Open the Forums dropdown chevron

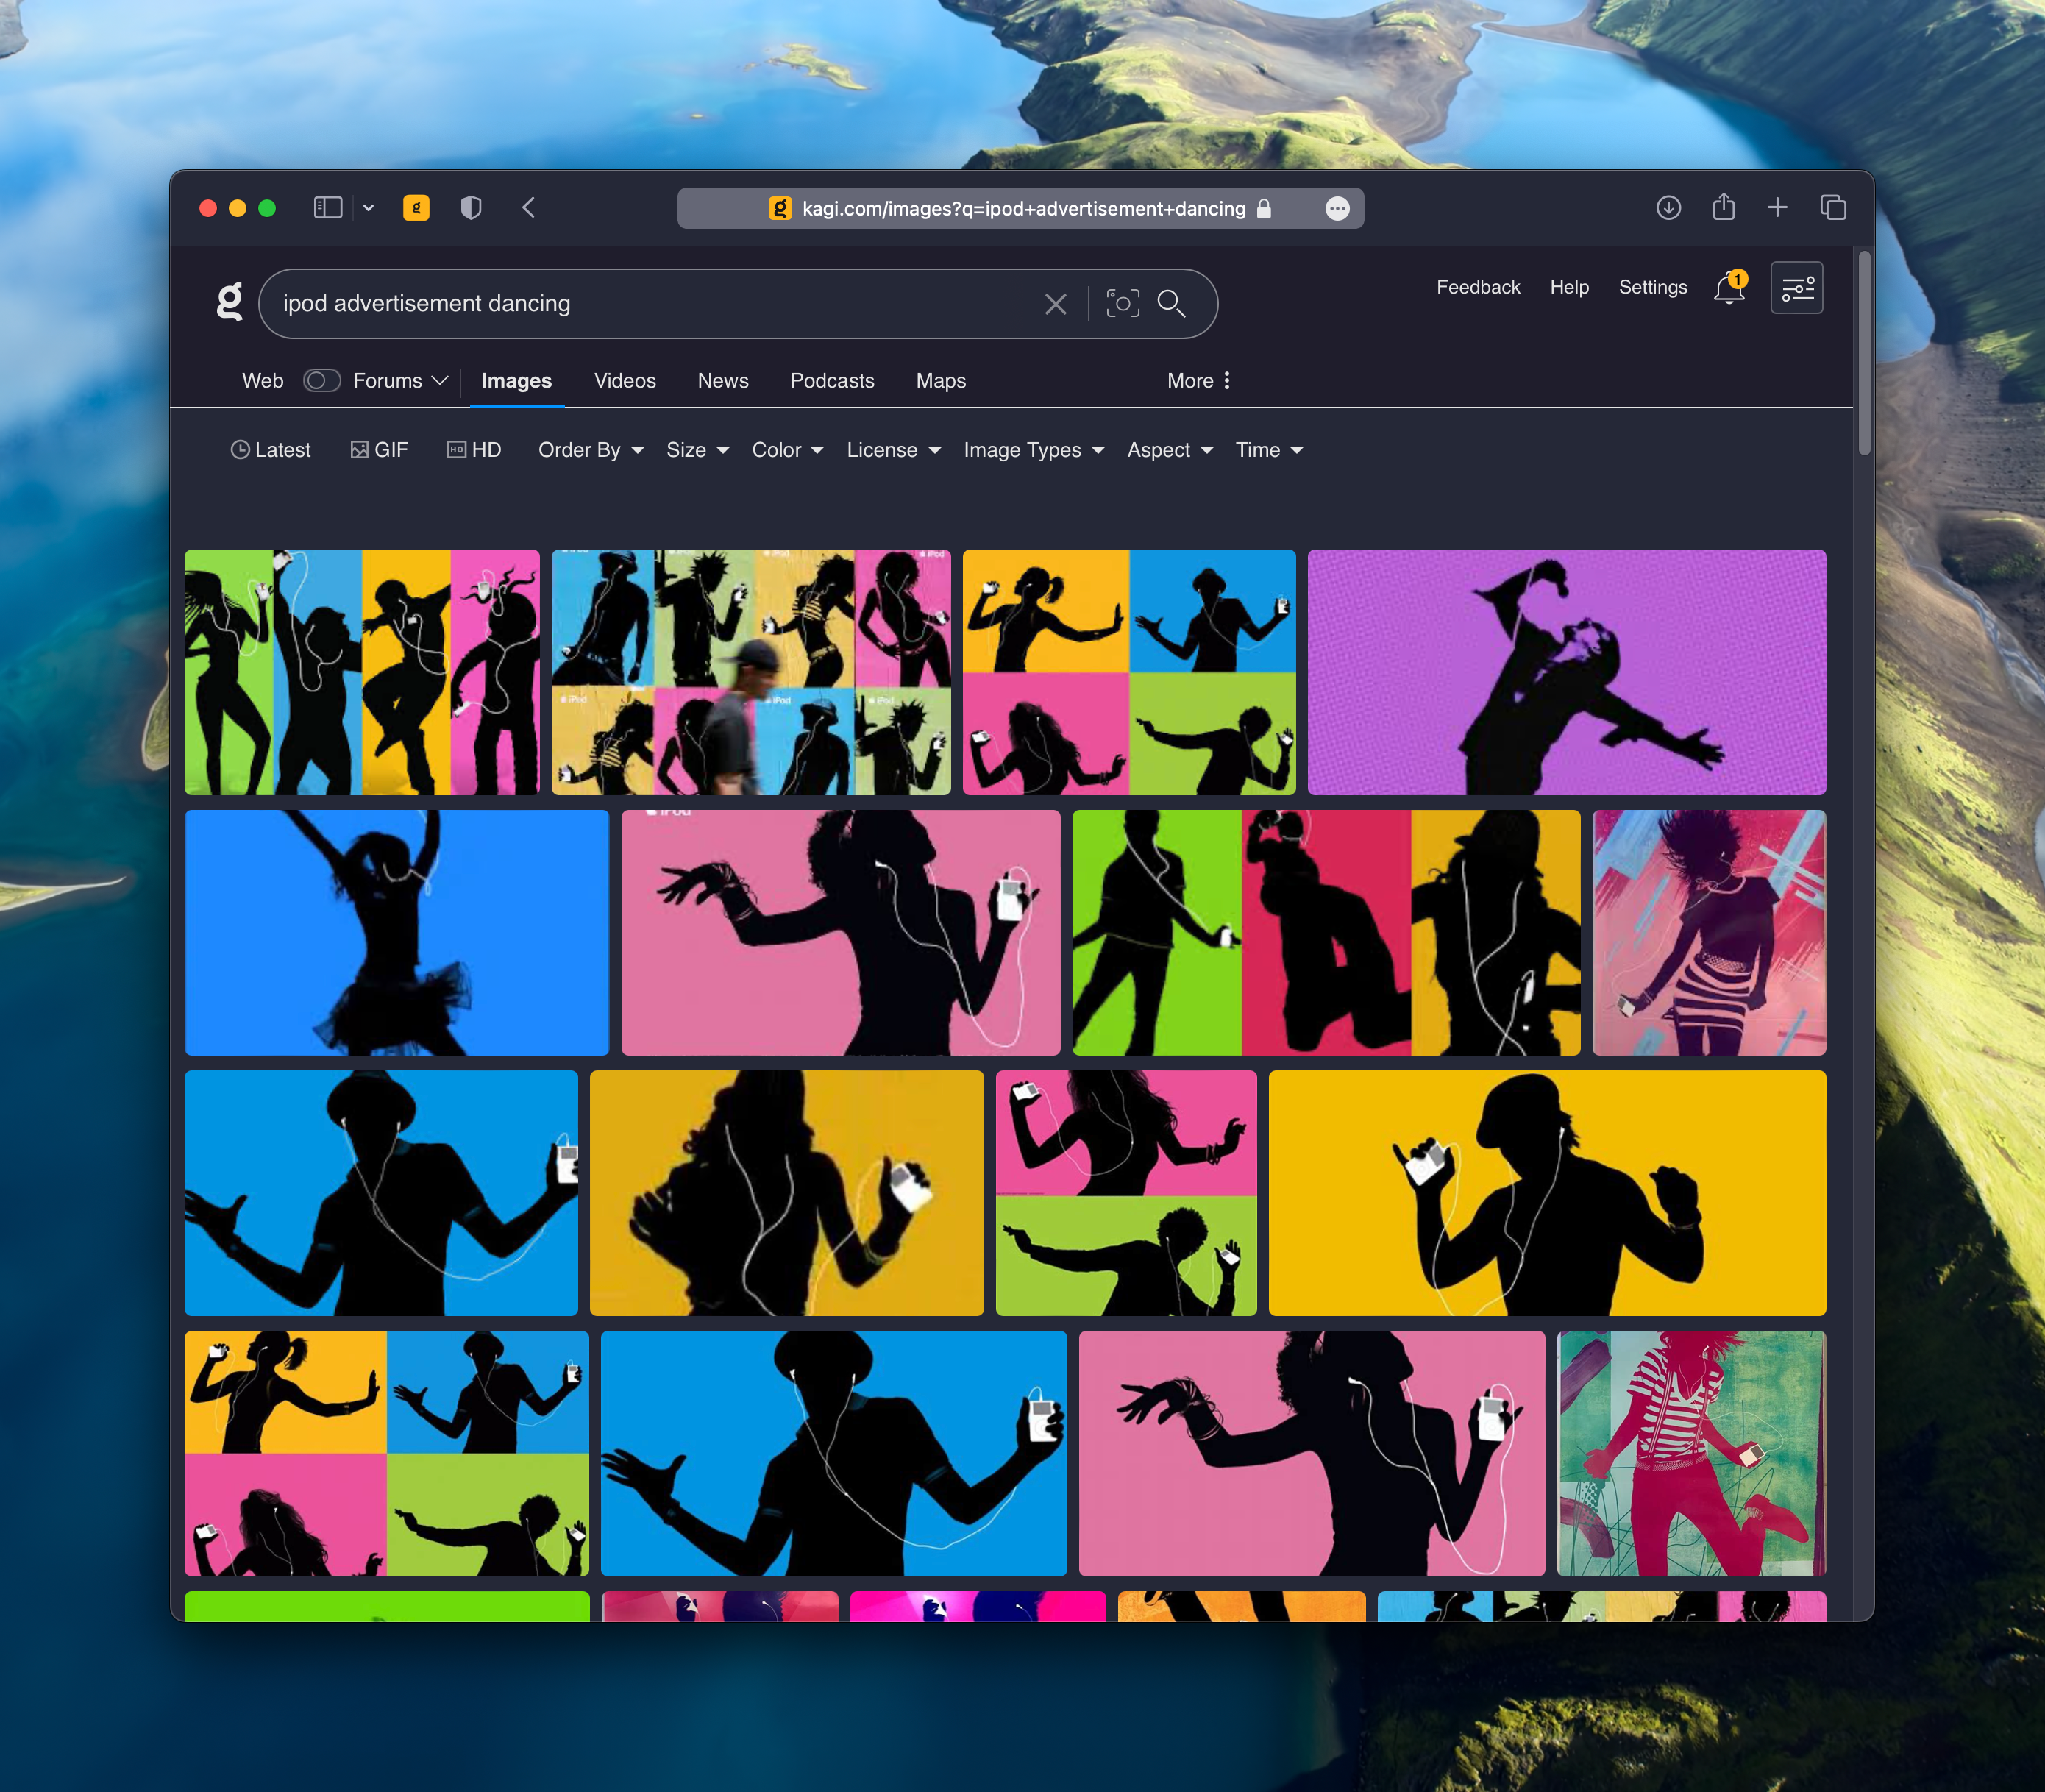(x=439, y=381)
